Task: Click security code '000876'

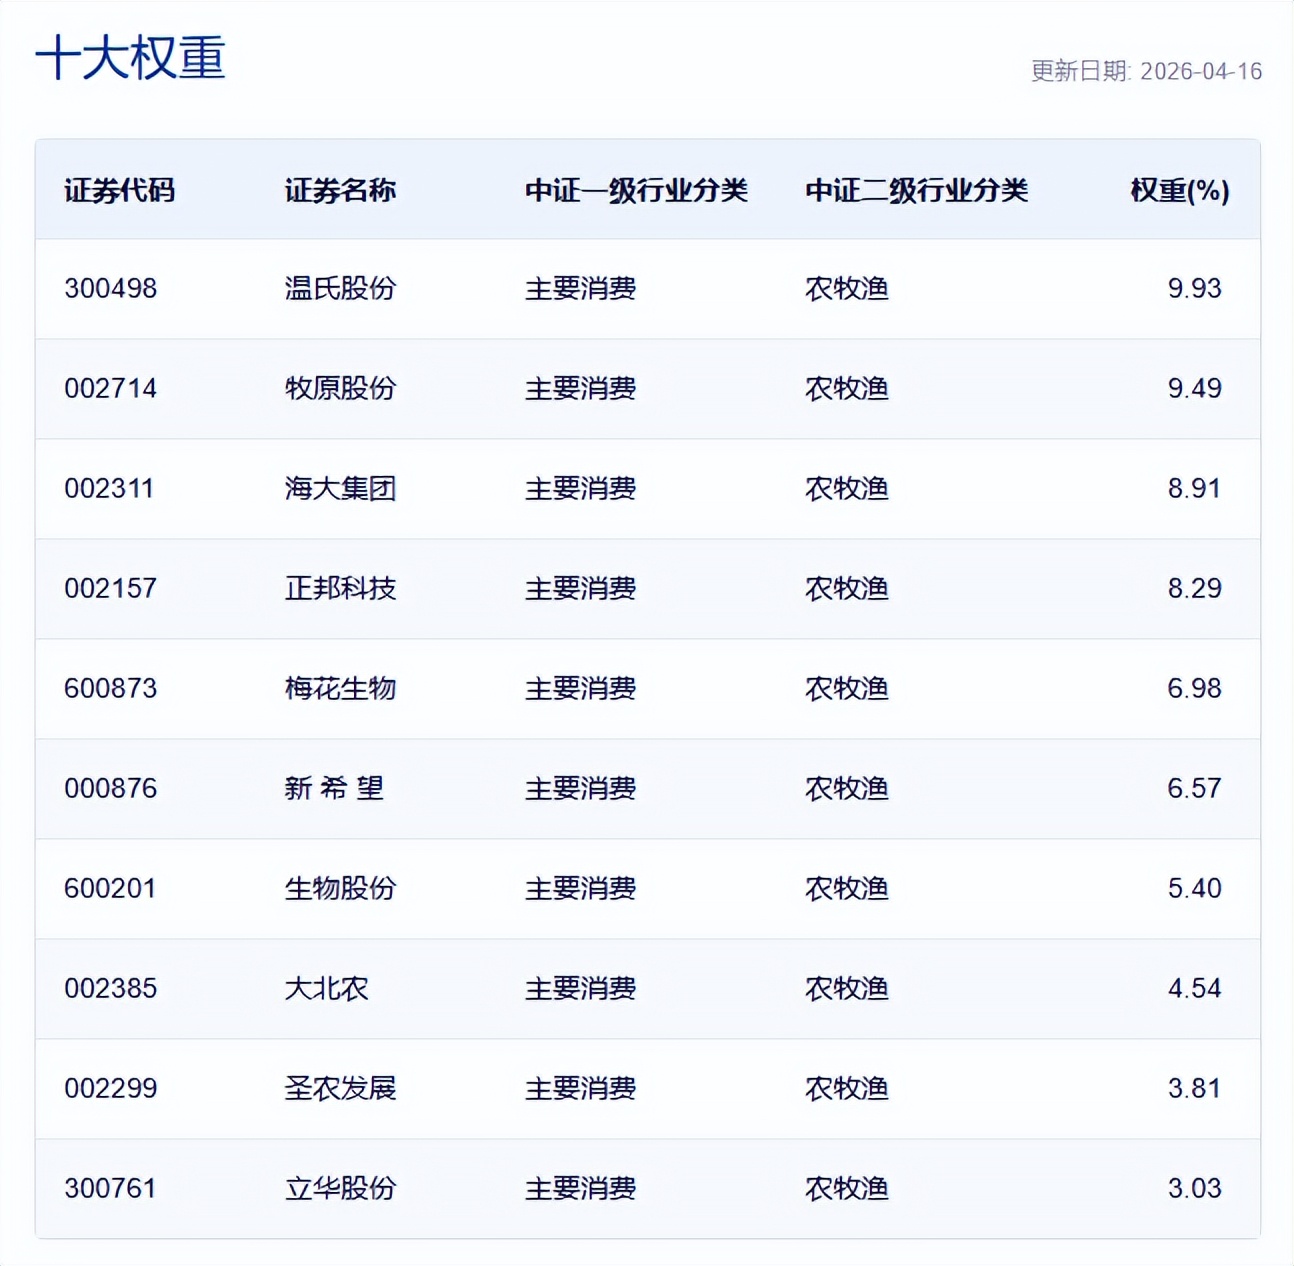Action: (111, 788)
